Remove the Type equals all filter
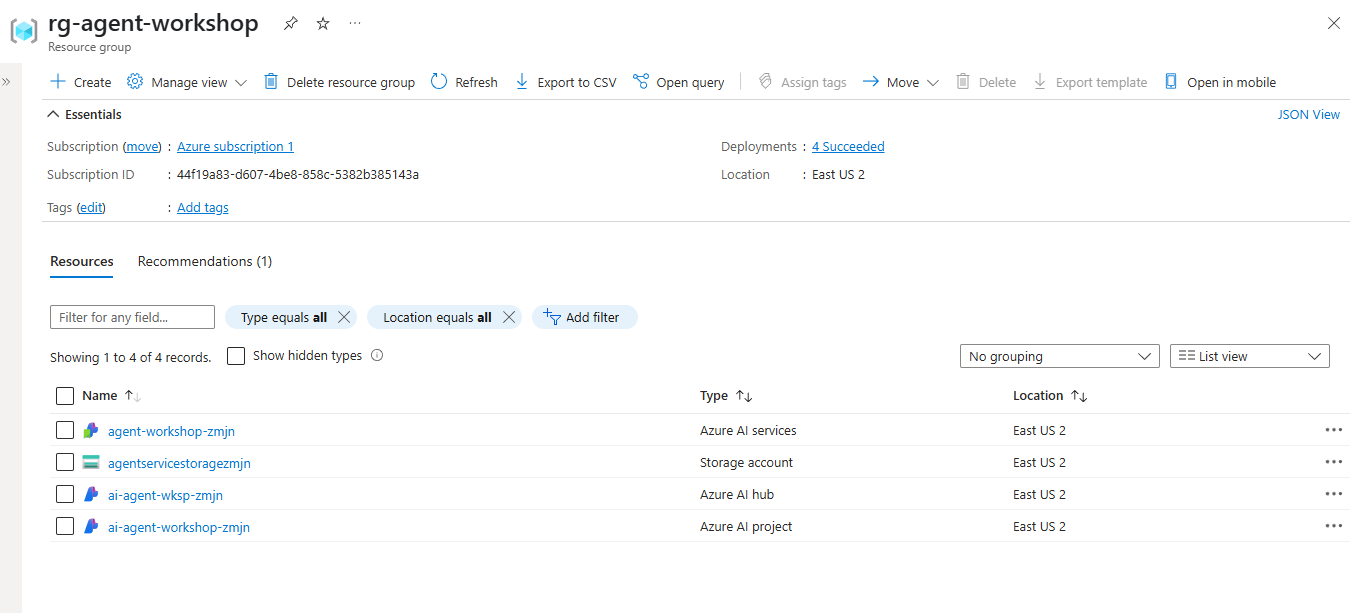1363x613 pixels. click(x=344, y=317)
